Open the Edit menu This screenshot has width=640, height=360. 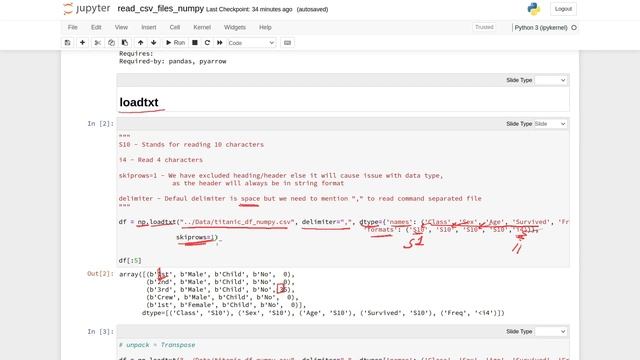tap(96, 27)
